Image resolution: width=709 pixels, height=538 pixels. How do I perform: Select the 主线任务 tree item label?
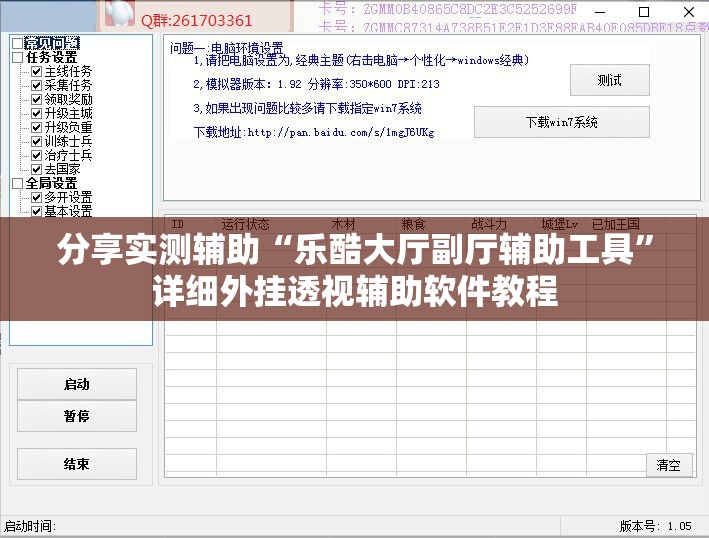pyautogui.click(x=68, y=71)
